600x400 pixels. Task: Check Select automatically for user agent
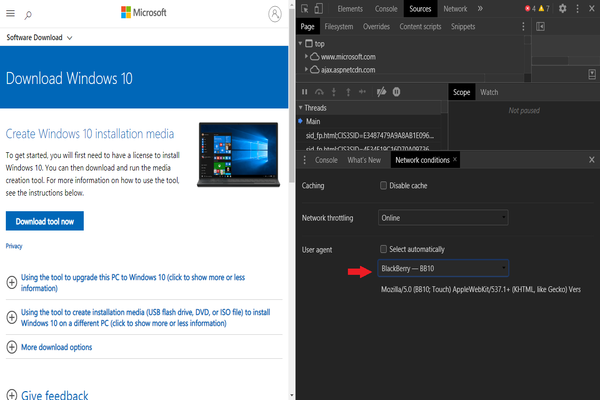(383, 249)
